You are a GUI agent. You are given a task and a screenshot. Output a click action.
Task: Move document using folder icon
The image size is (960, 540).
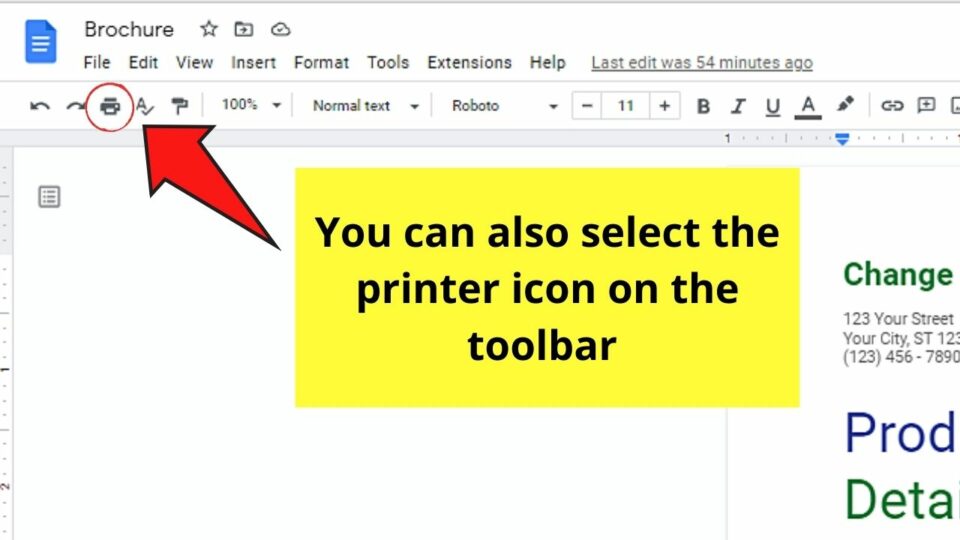244,29
